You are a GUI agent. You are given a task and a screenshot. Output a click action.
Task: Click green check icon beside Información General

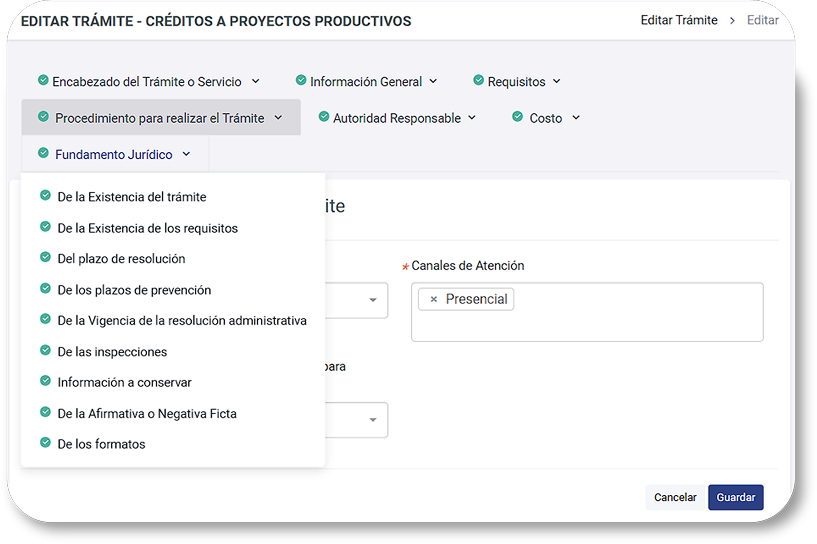[x=300, y=80]
